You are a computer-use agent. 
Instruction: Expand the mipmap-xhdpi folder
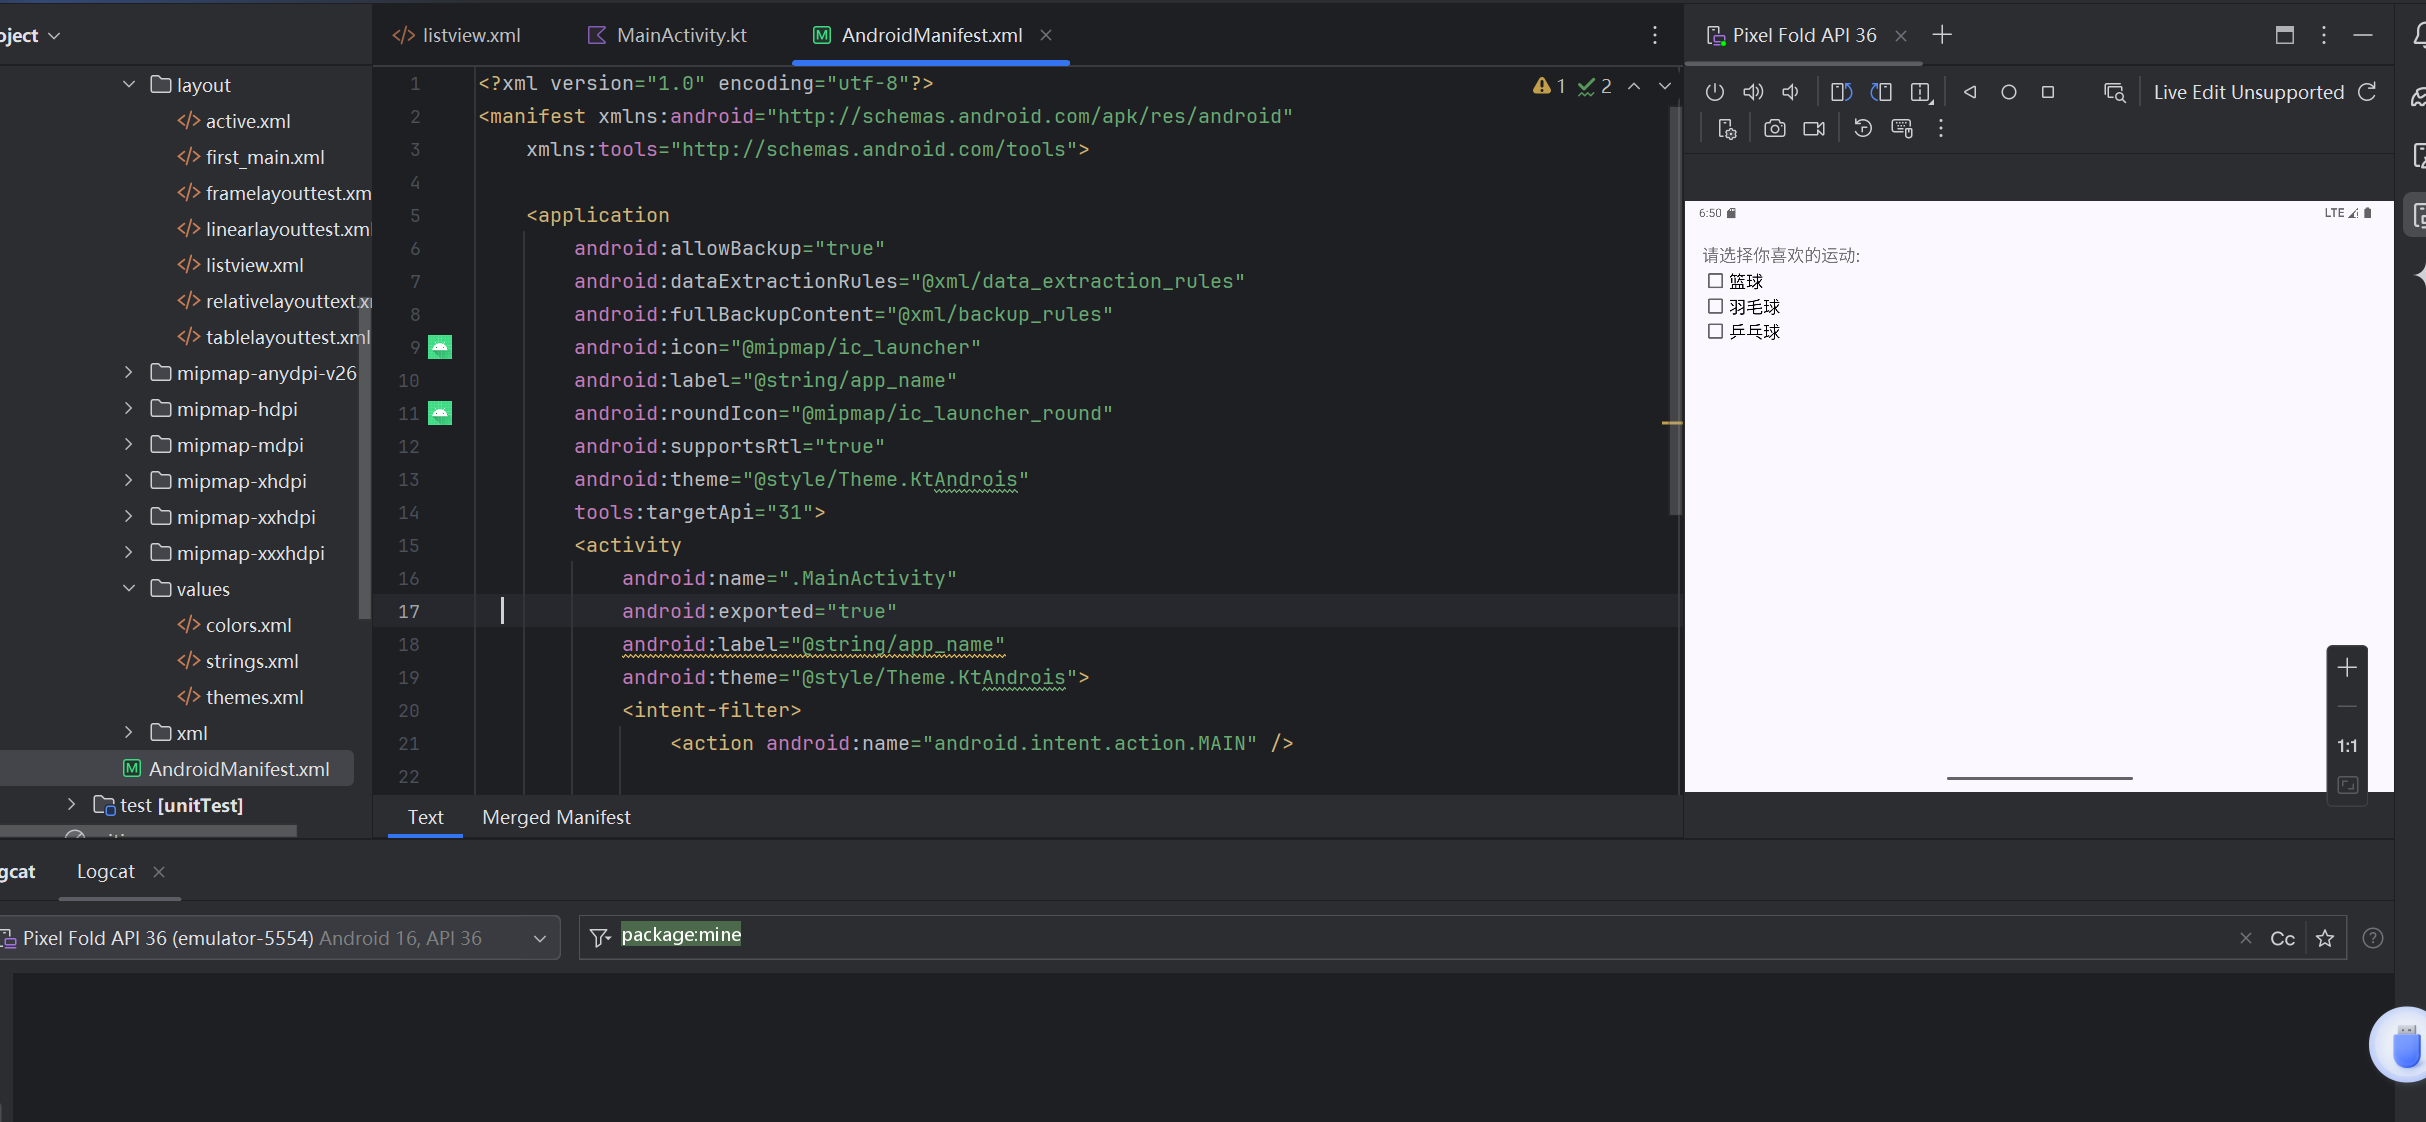[129, 481]
